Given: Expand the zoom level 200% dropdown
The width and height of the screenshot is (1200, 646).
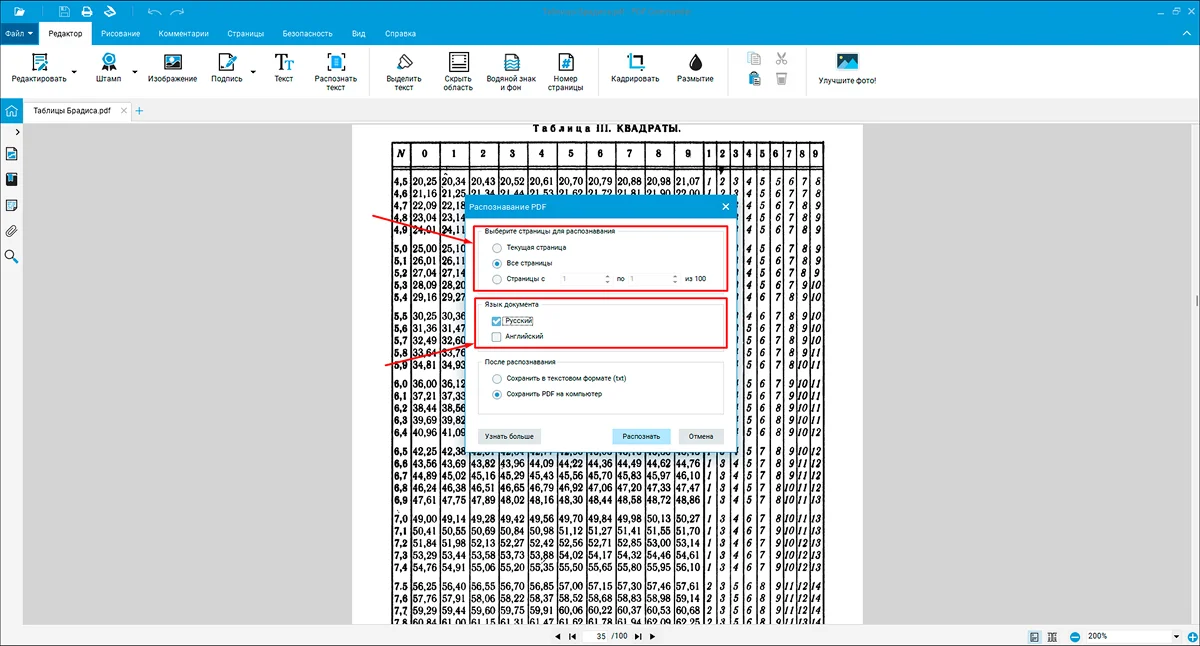Looking at the screenshot, I should click(x=1176, y=636).
